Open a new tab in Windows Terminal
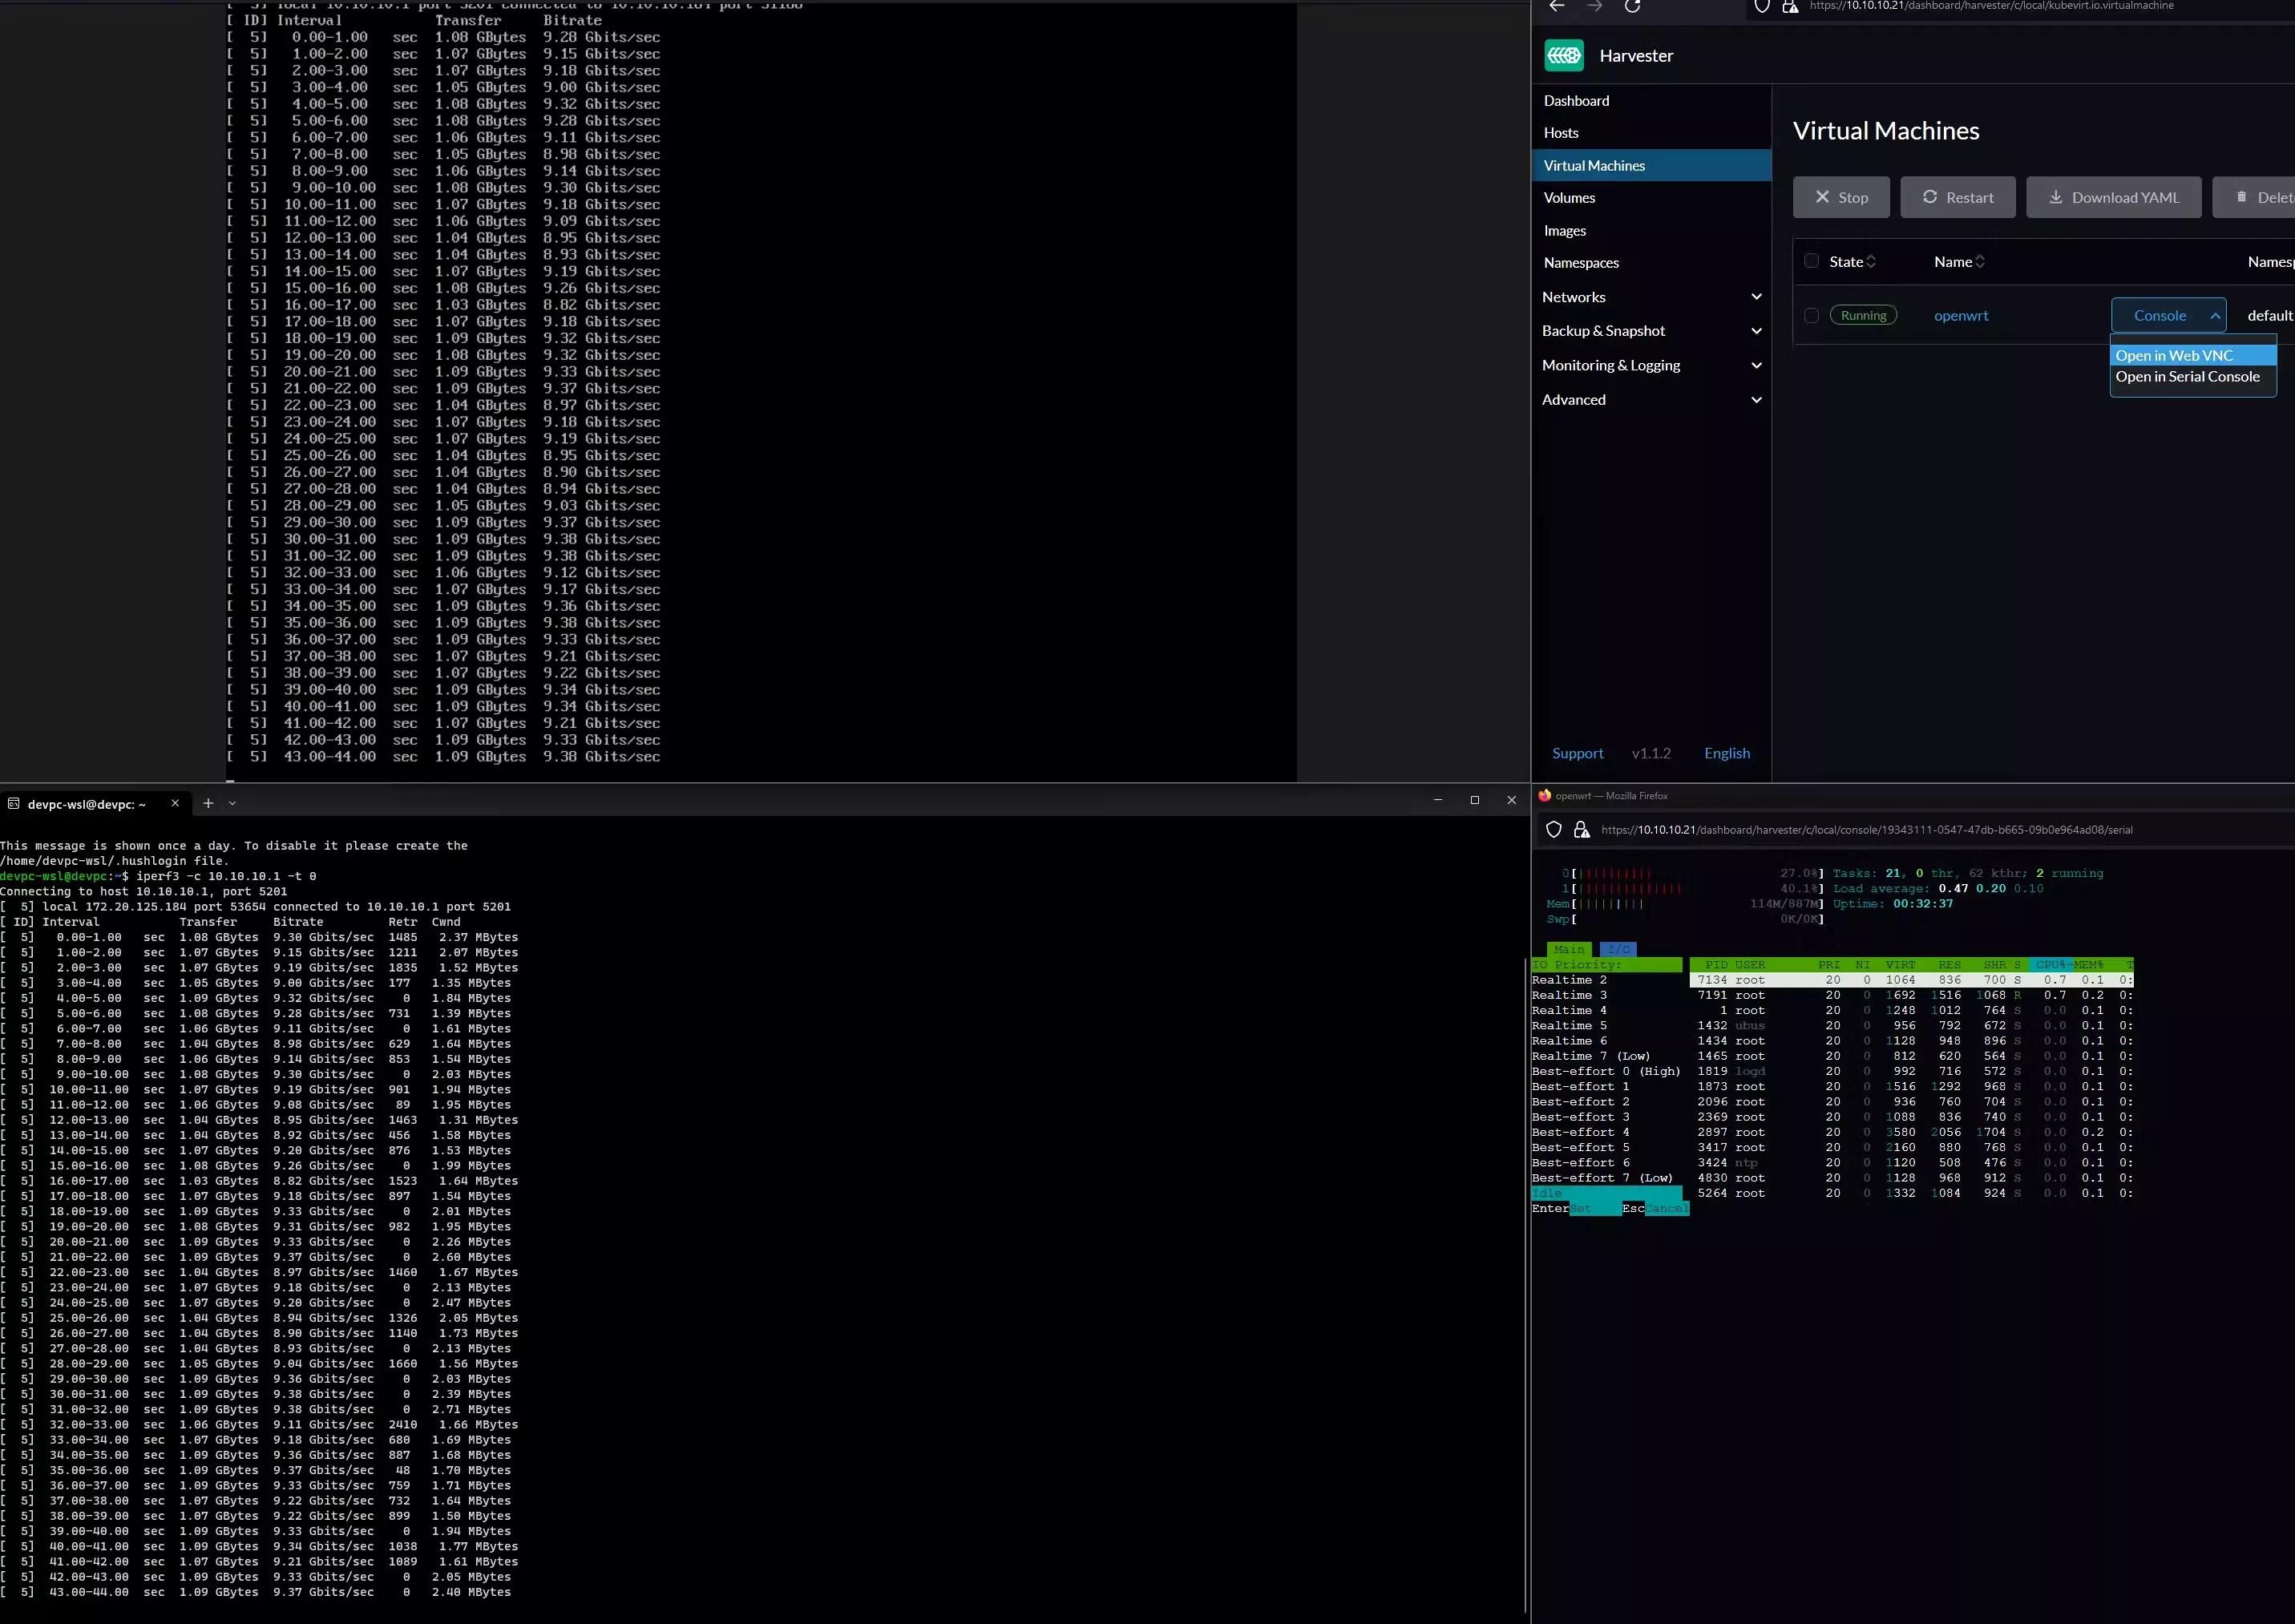This screenshot has height=1624, width=2295. tap(208, 803)
